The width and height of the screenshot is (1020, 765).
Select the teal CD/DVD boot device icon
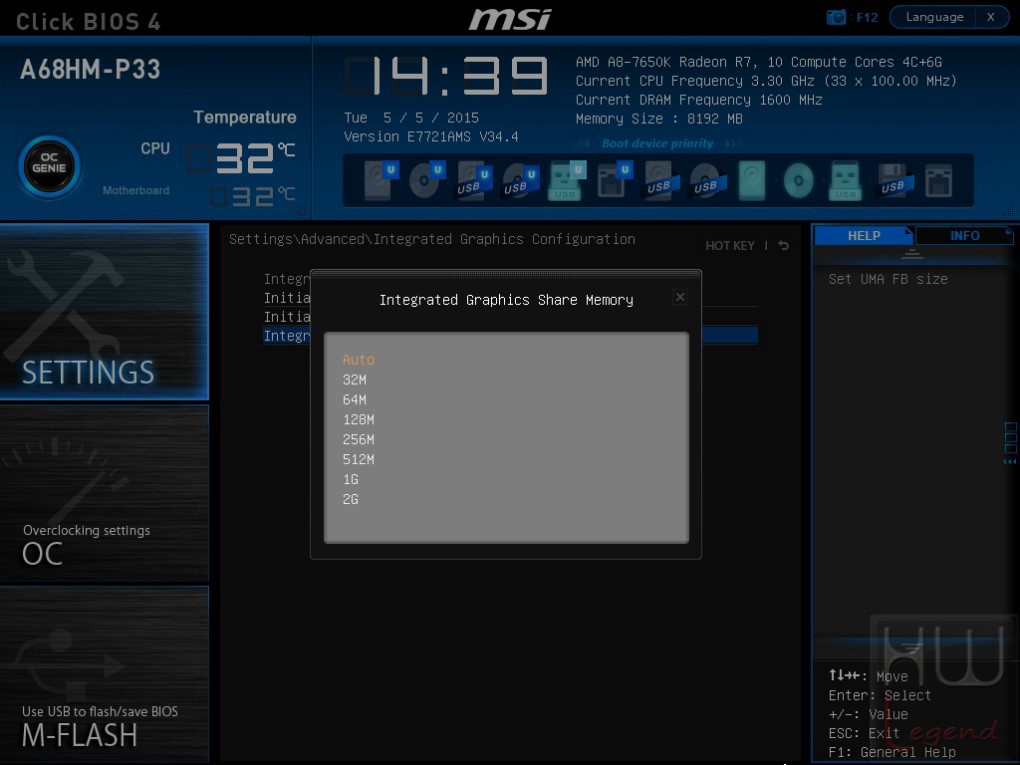(x=798, y=180)
